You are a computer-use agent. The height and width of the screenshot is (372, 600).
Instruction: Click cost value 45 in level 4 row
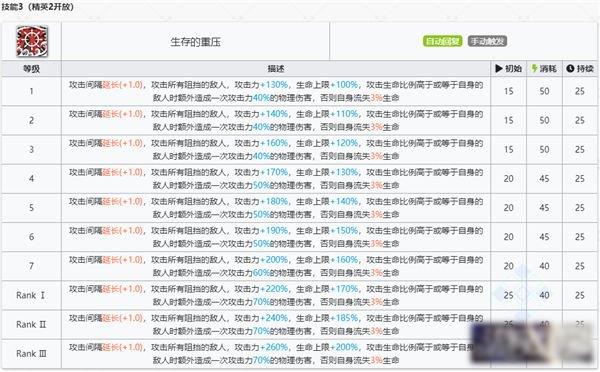click(544, 178)
